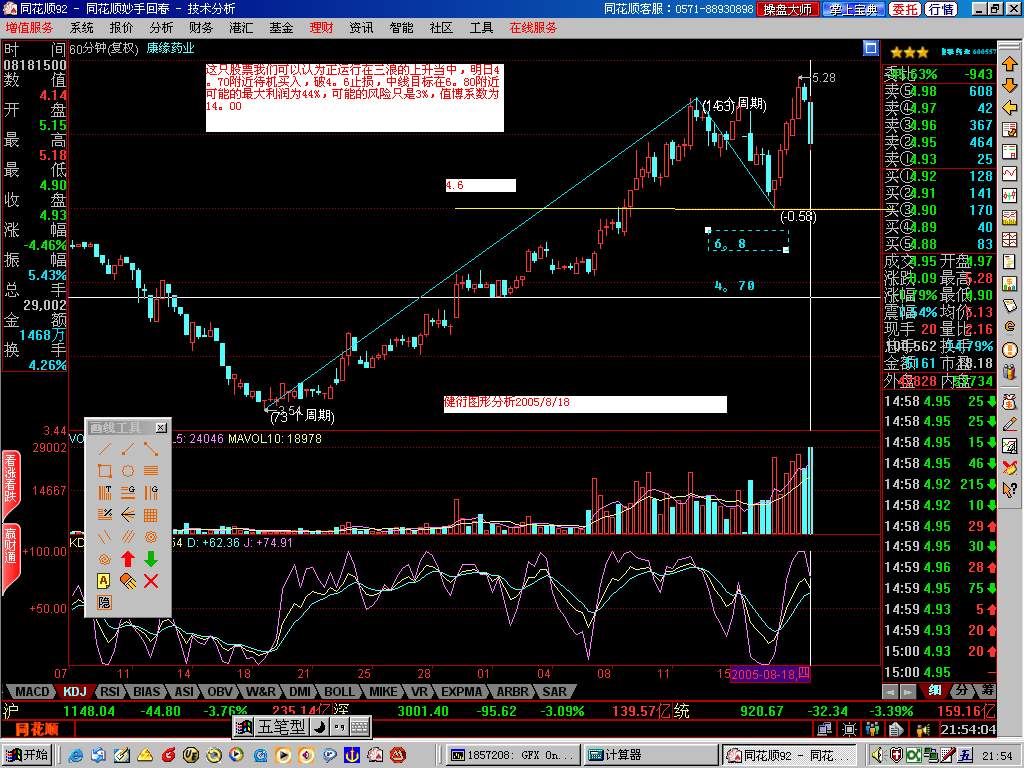Image resolution: width=1024 pixels, height=768 pixels.
Task: Choose the rectangle drawing tool
Action: [x=104, y=471]
